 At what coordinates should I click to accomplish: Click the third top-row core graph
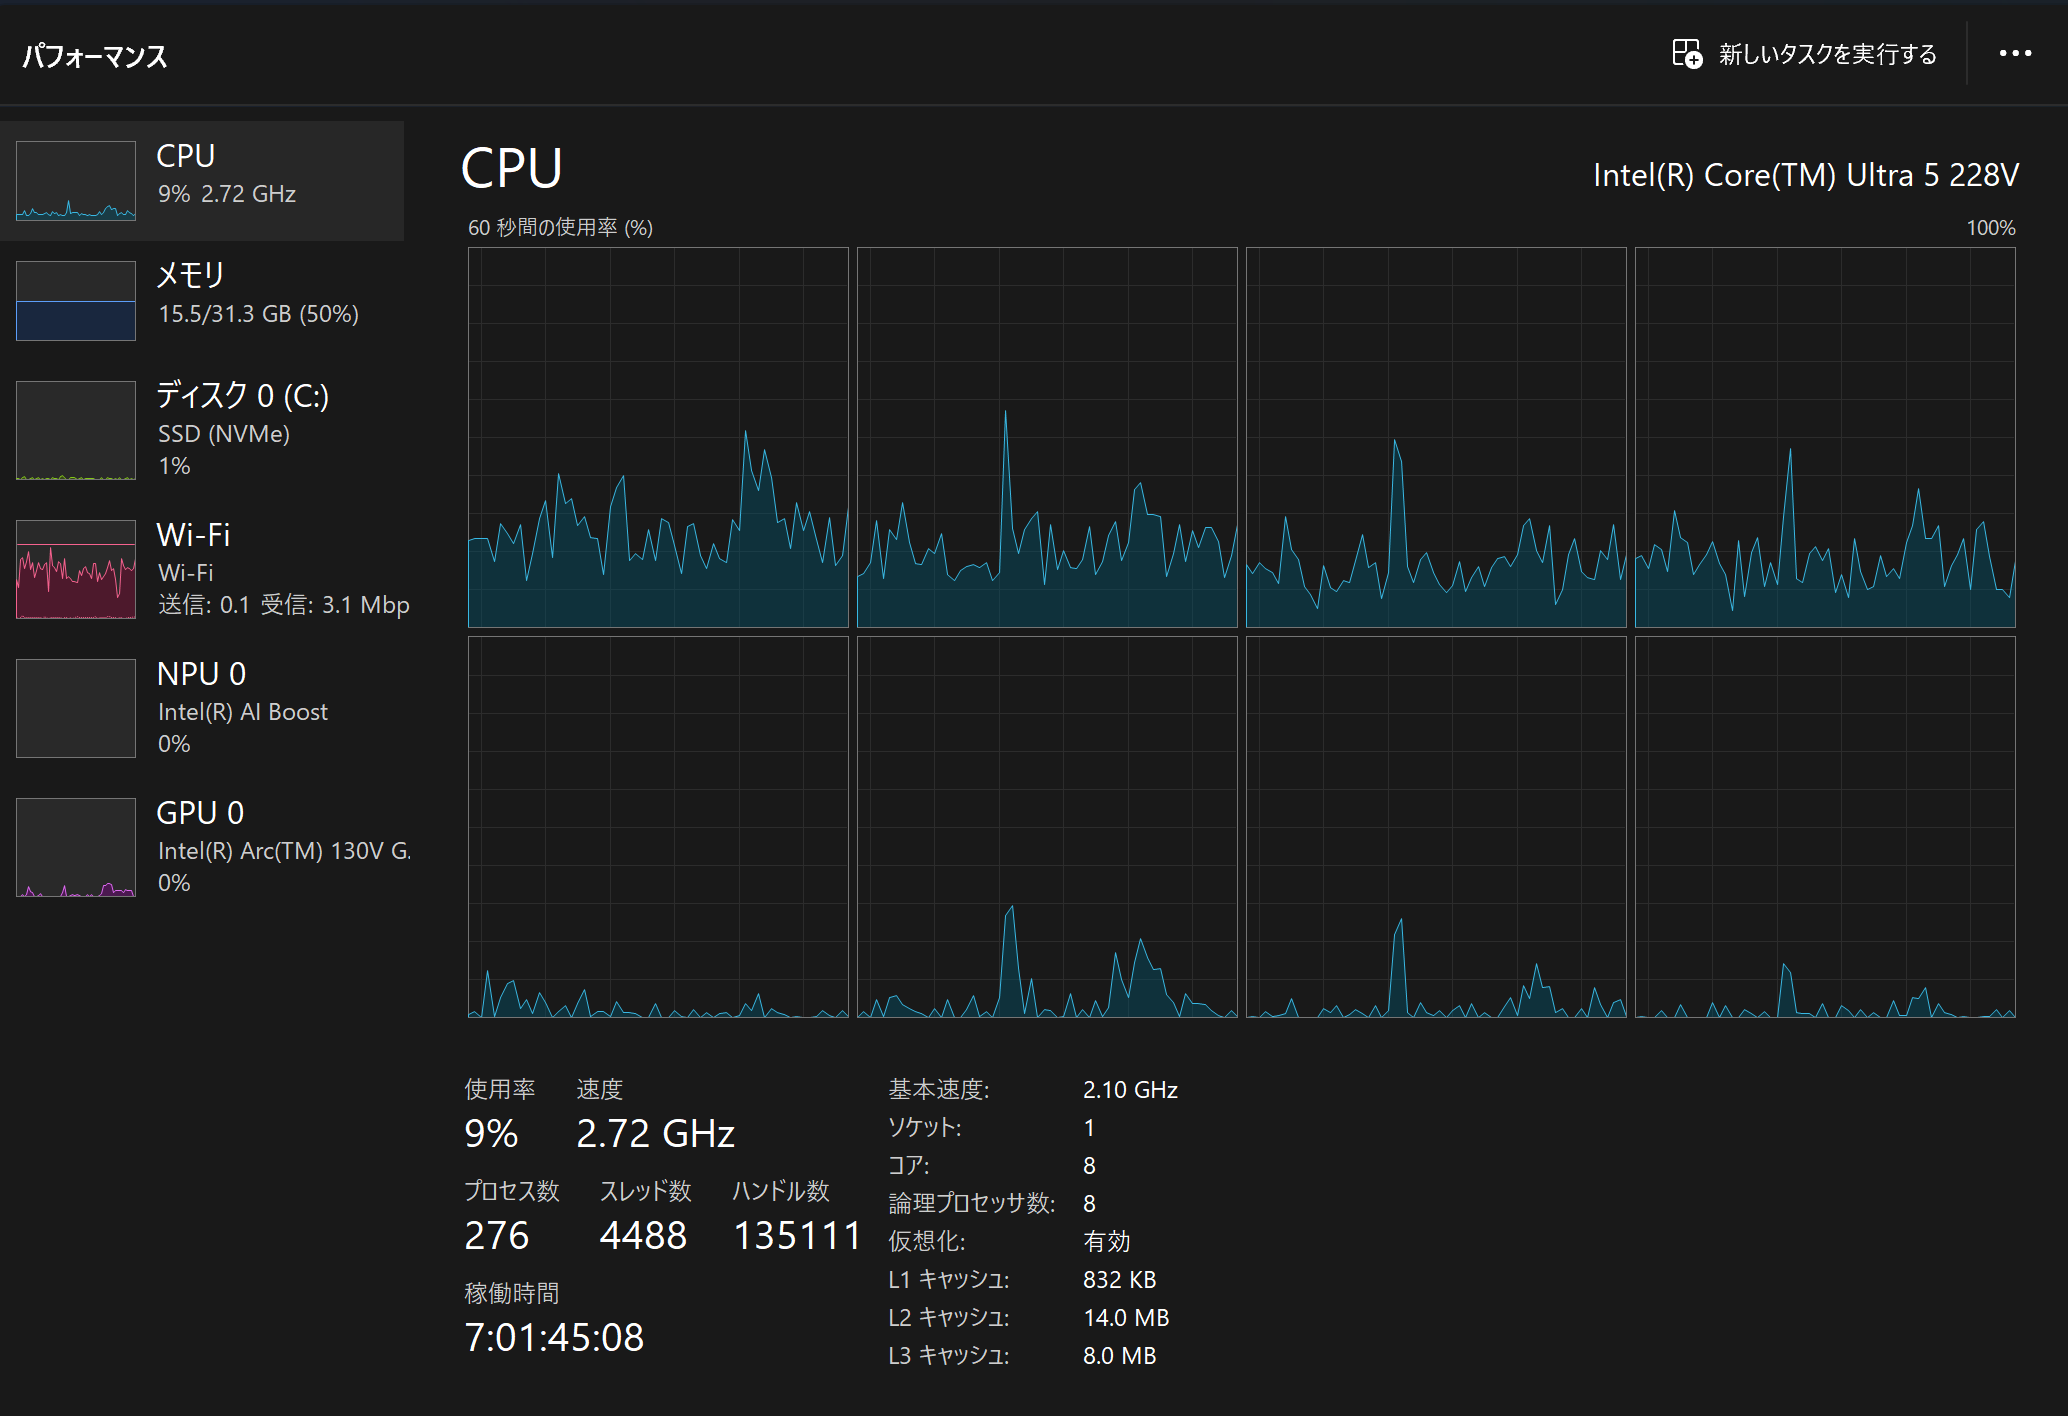pyautogui.click(x=1436, y=438)
